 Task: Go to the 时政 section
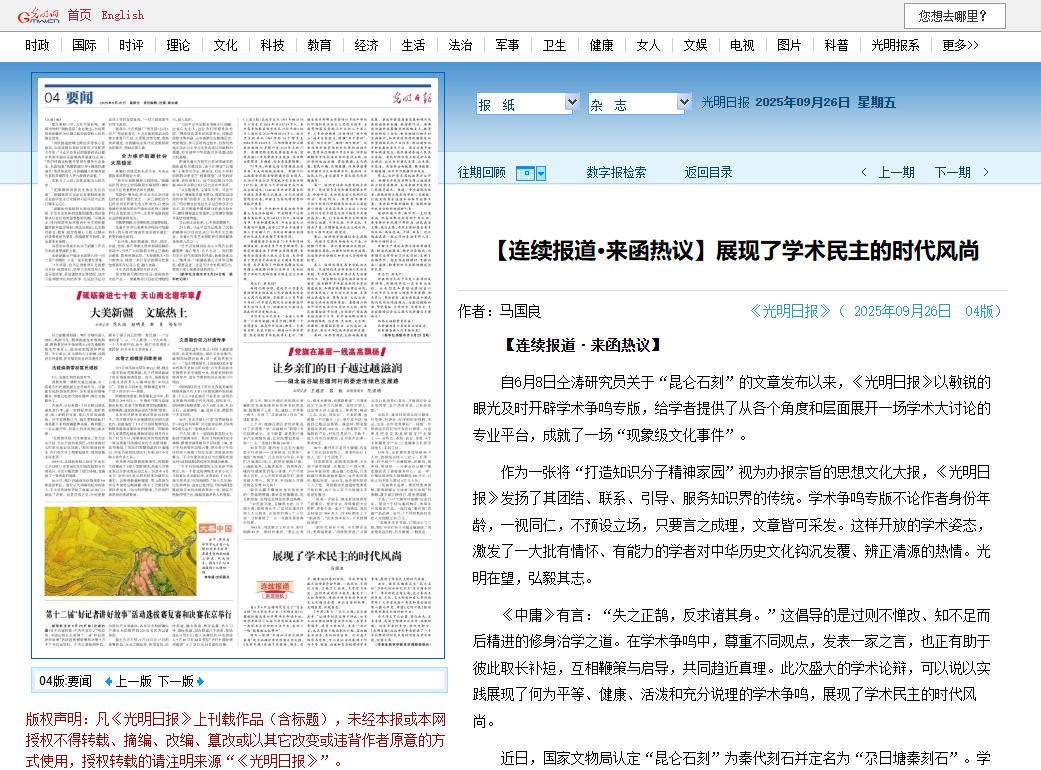[x=37, y=45]
